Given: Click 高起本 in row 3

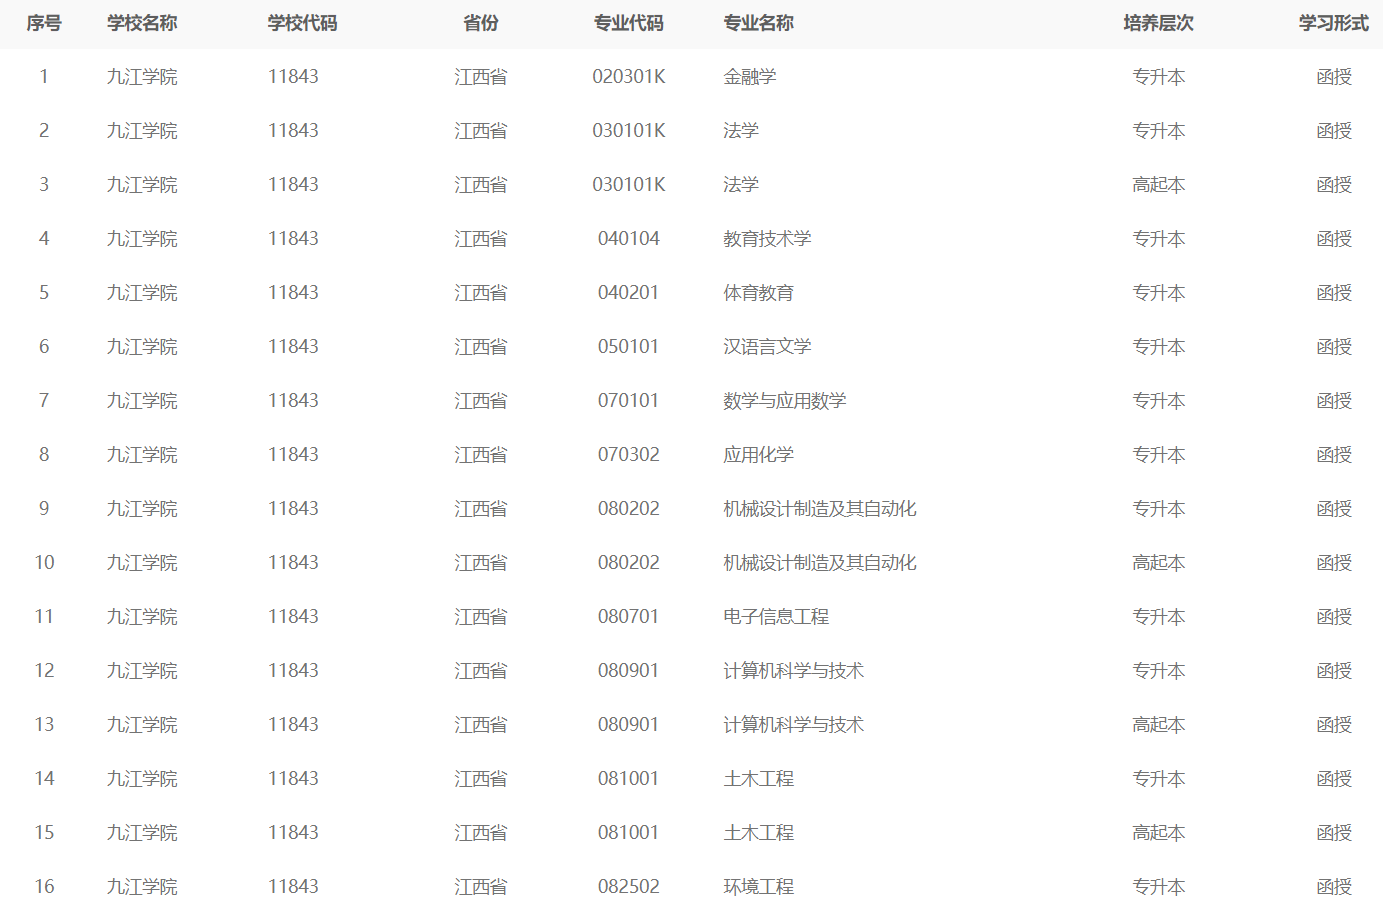Looking at the screenshot, I should pyautogui.click(x=1159, y=185).
